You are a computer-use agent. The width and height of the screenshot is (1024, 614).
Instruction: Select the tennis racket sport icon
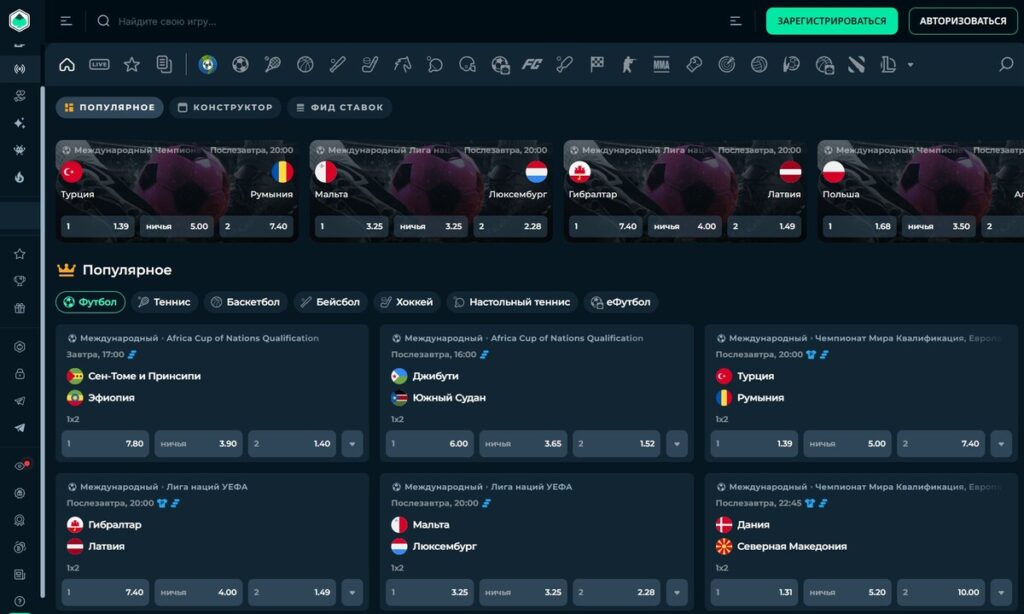click(x=272, y=64)
